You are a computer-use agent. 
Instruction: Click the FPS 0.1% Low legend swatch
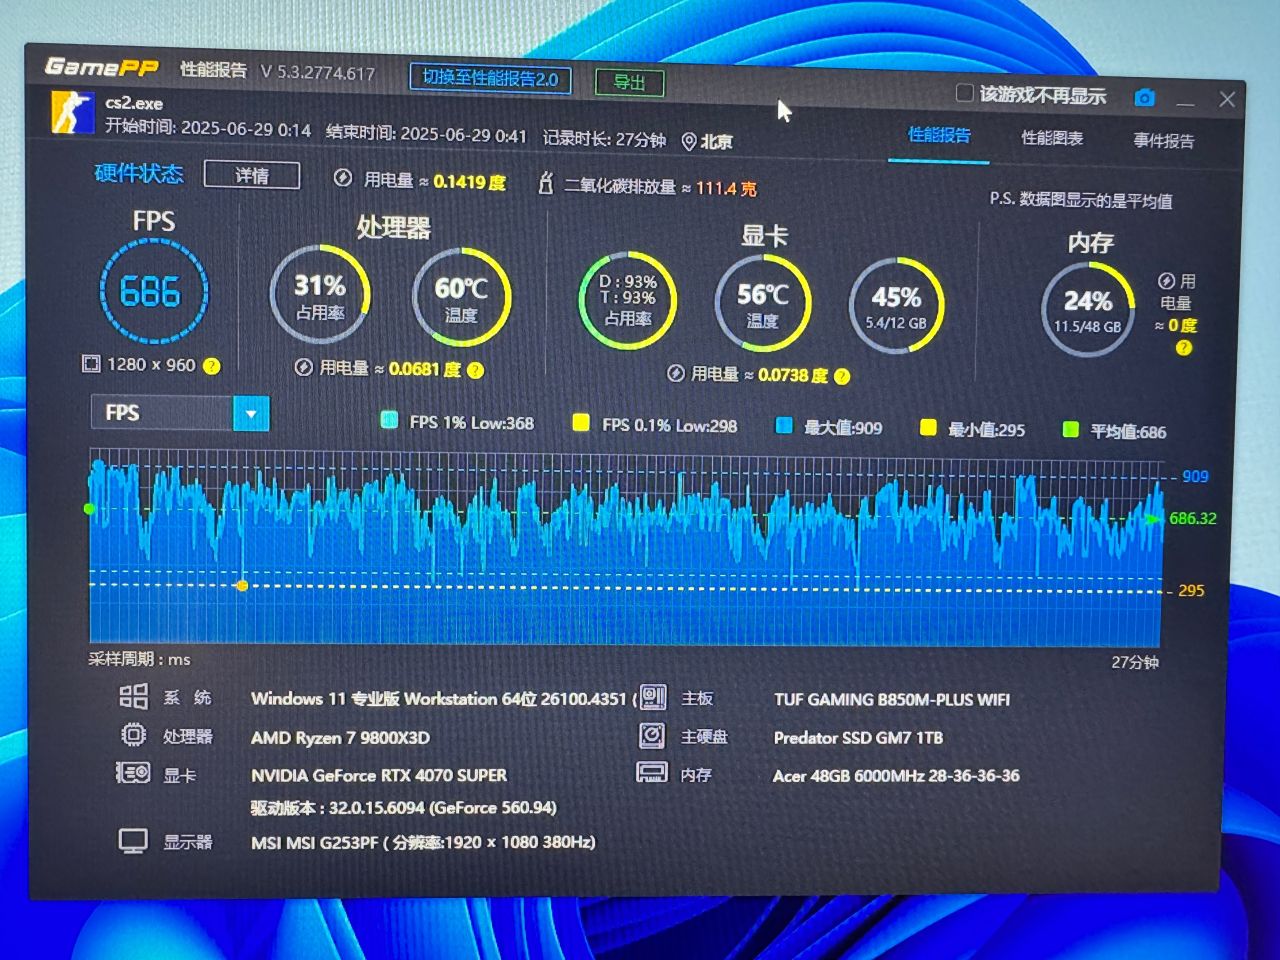tap(580, 423)
